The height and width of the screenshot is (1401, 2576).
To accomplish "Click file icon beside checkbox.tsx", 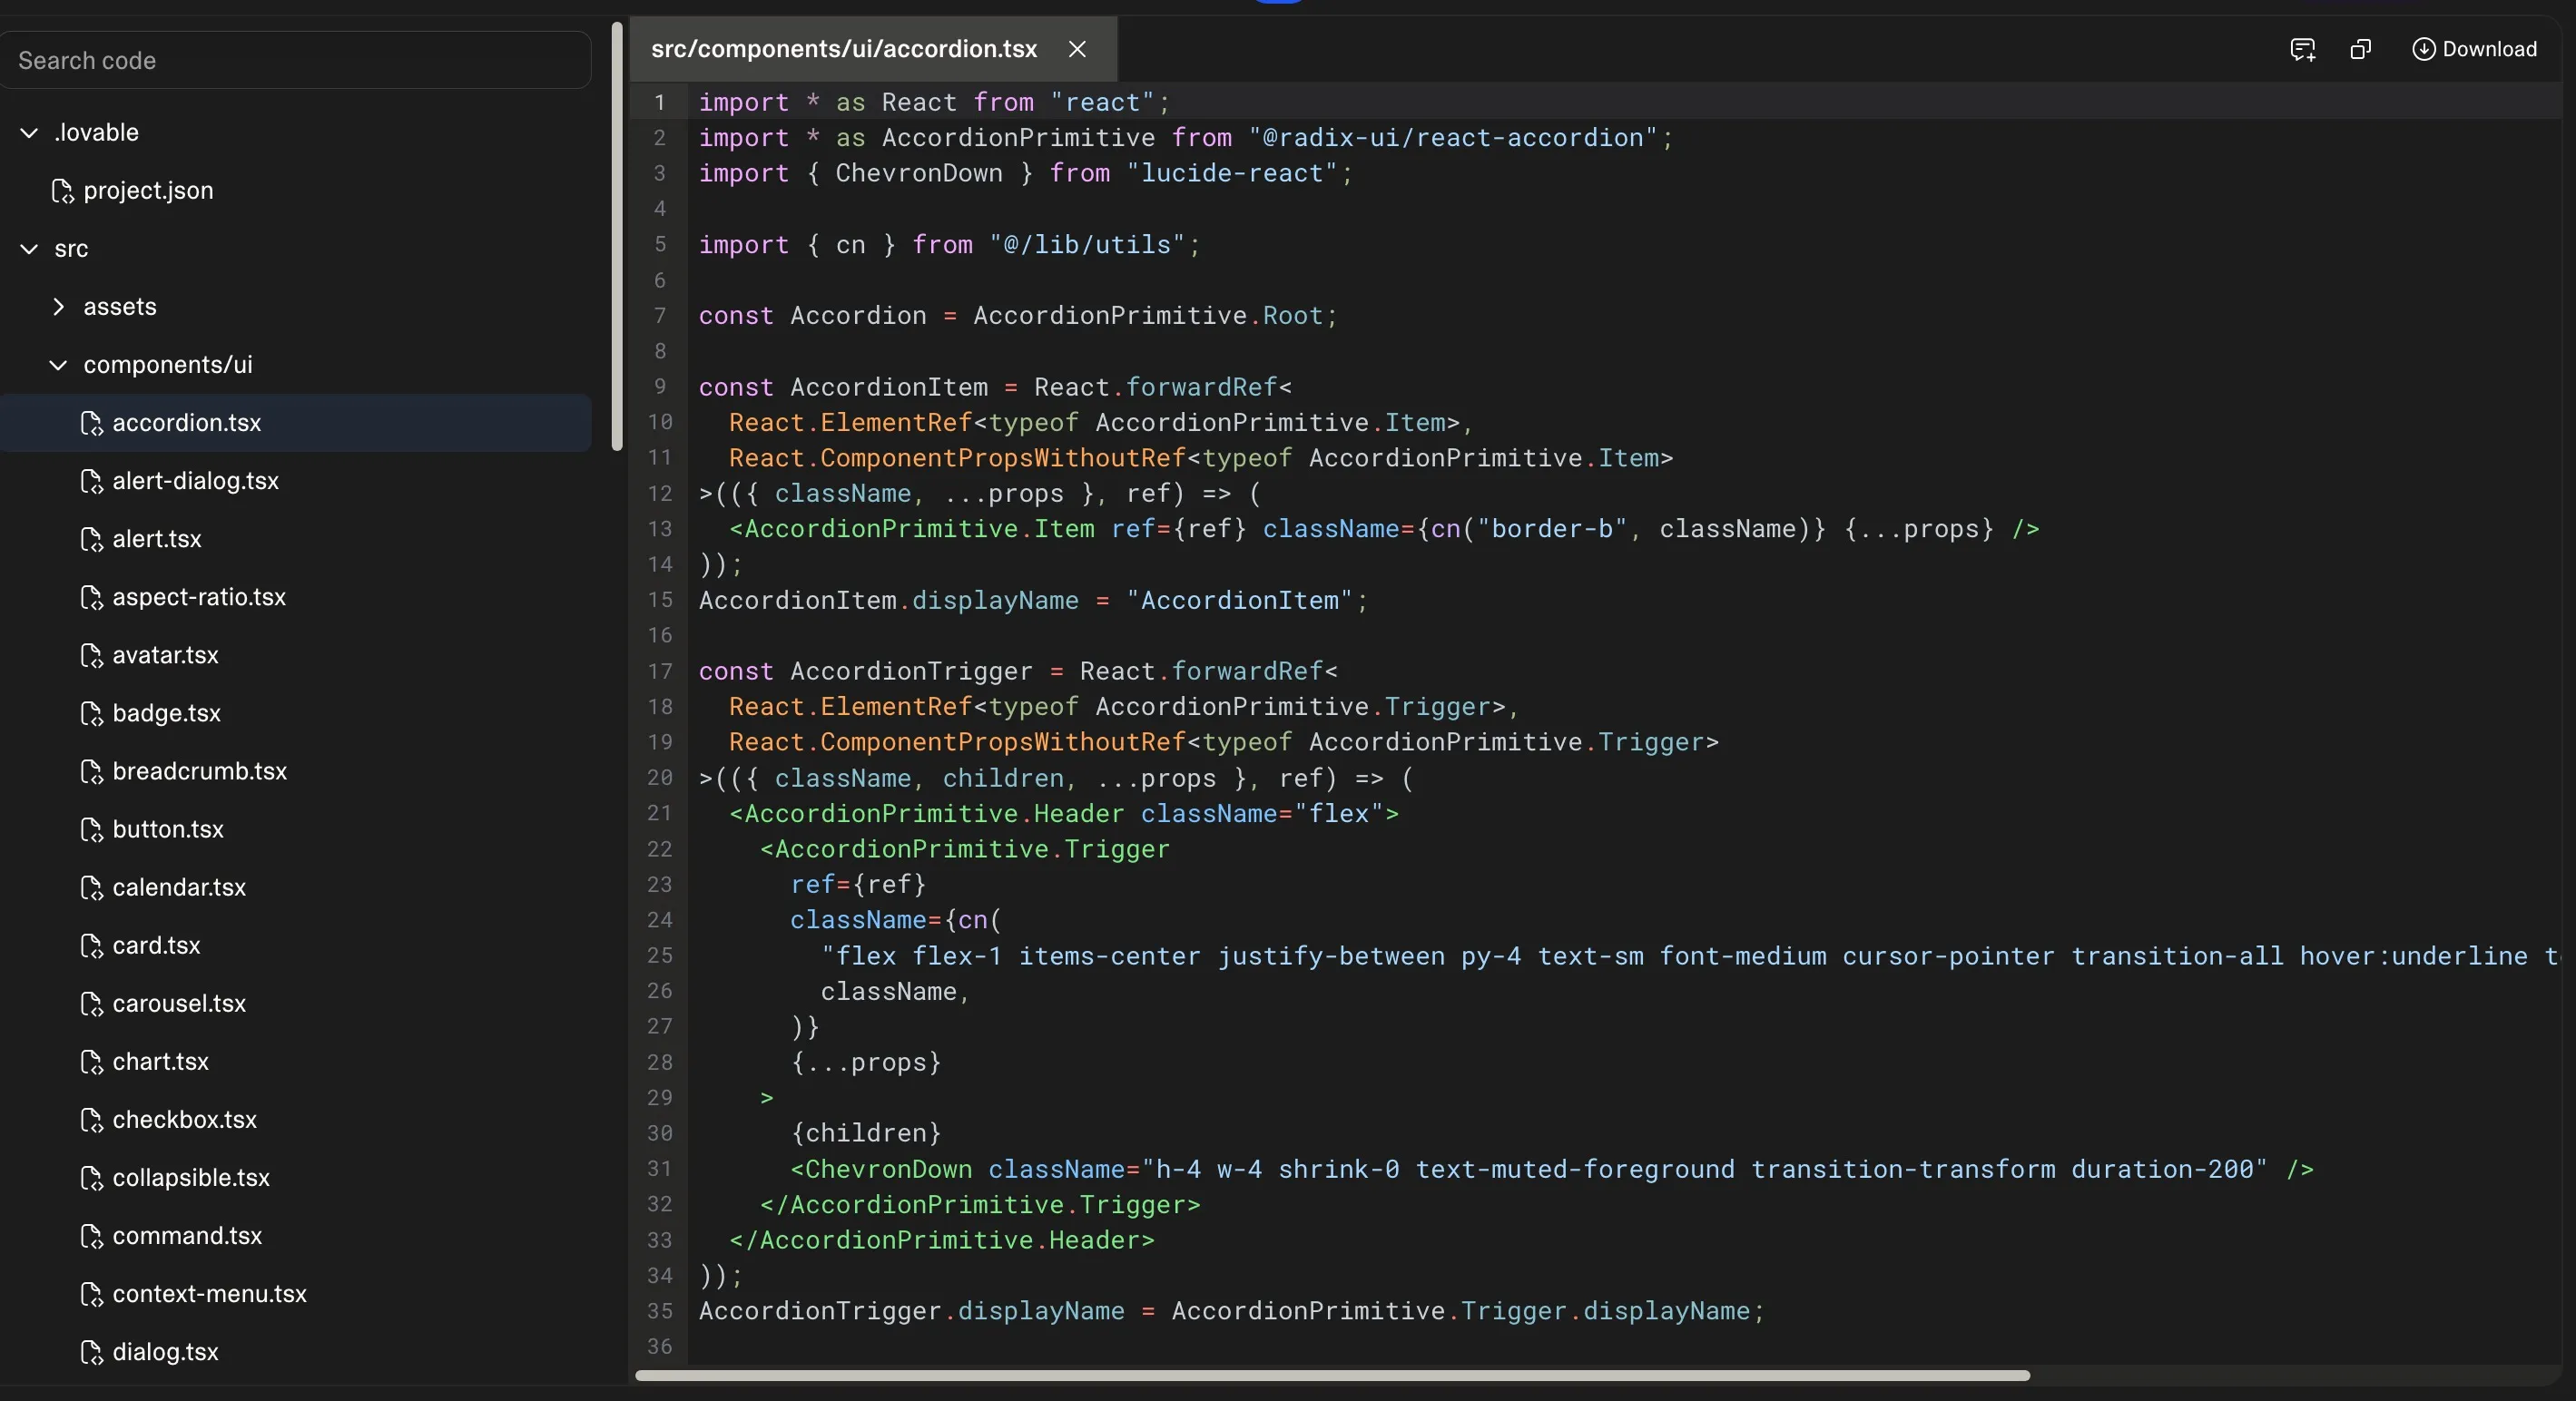I will 91,1119.
